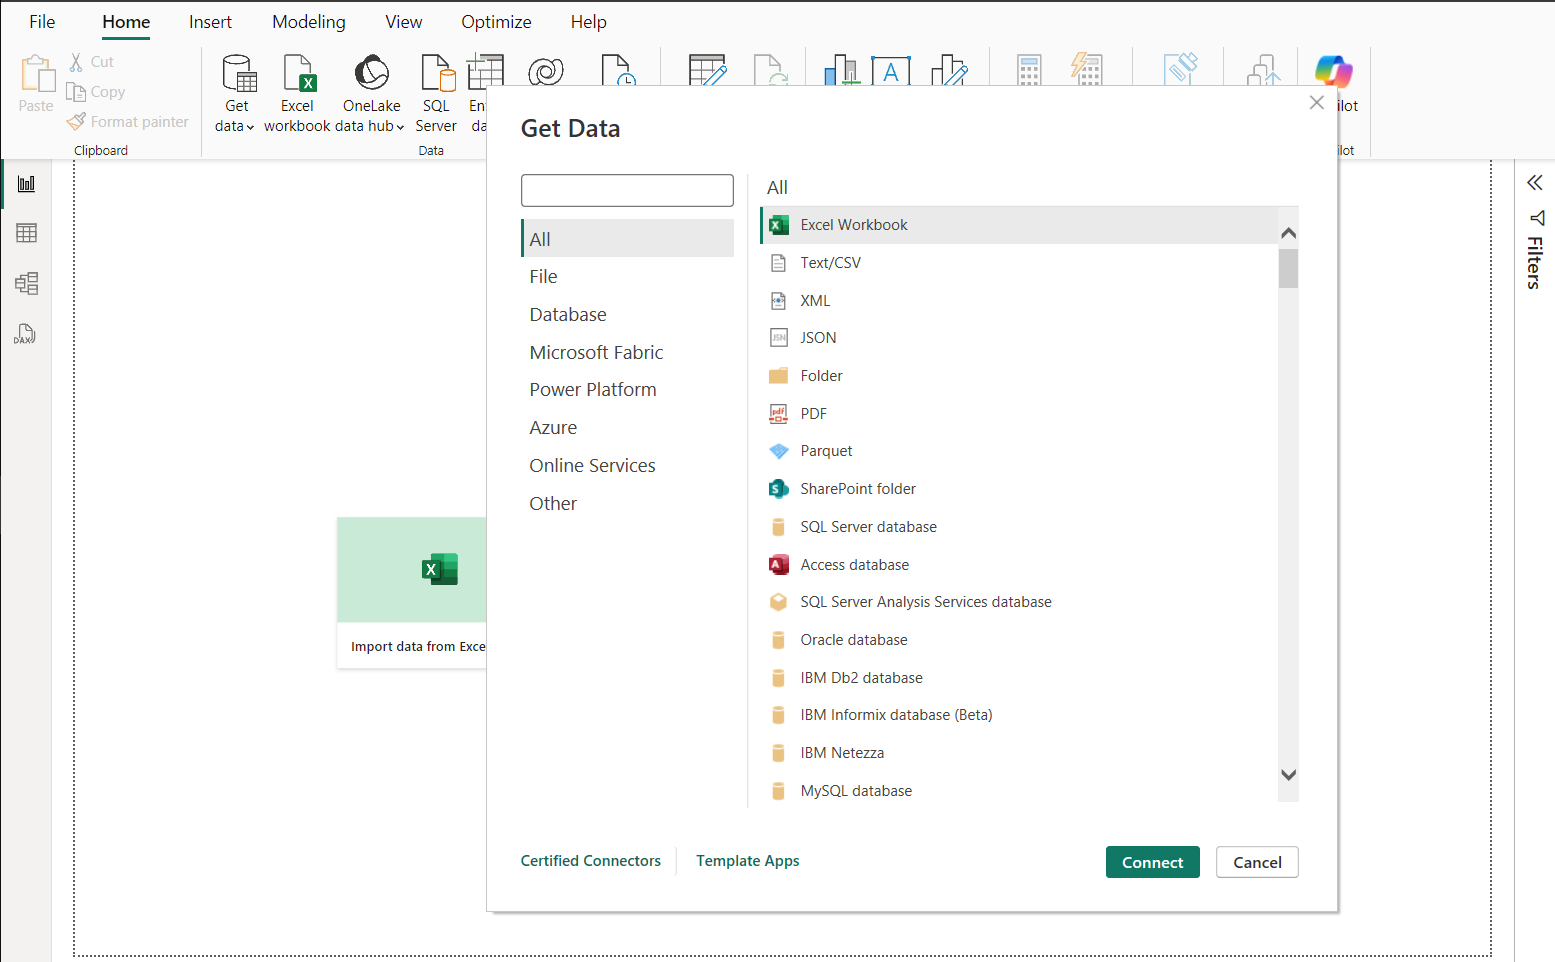Viewport: 1555px width, 962px height.
Task: Click the Get Data search box
Action: (627, 191)
